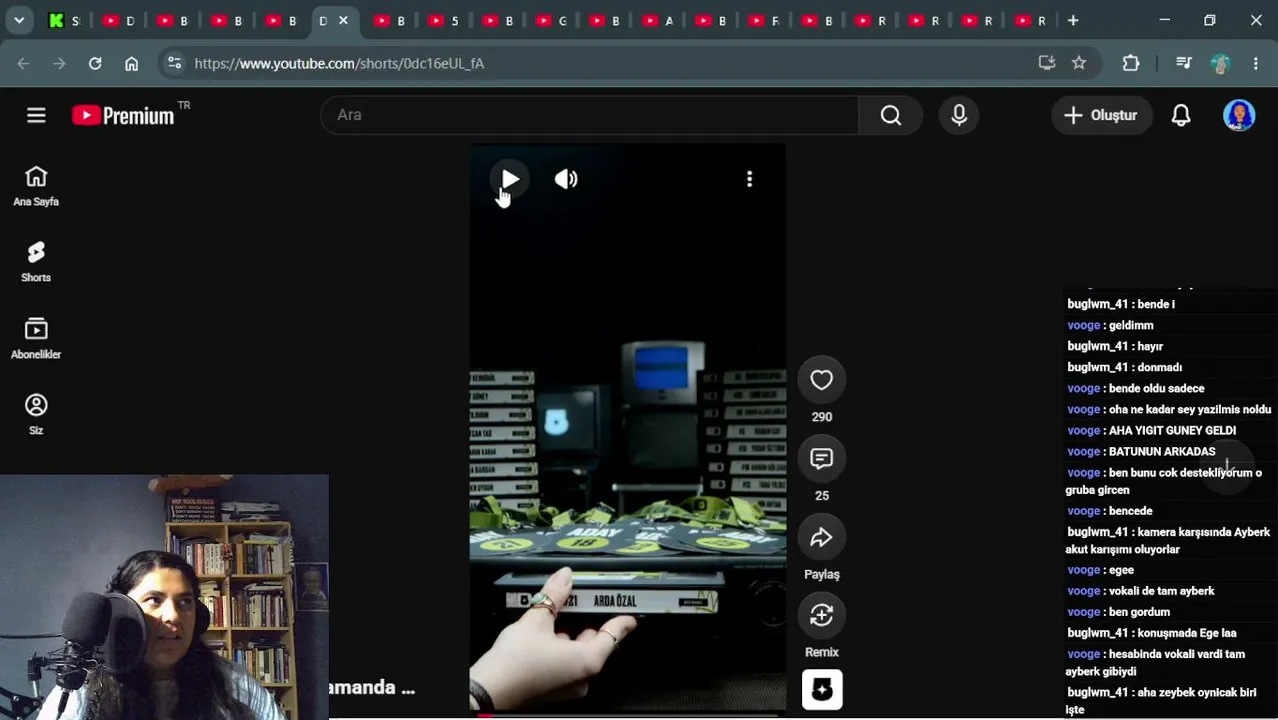Open Remix options for this Short
Viewport: 1278px width, 720px height.
pyautogui.click(x=821, y=616)
